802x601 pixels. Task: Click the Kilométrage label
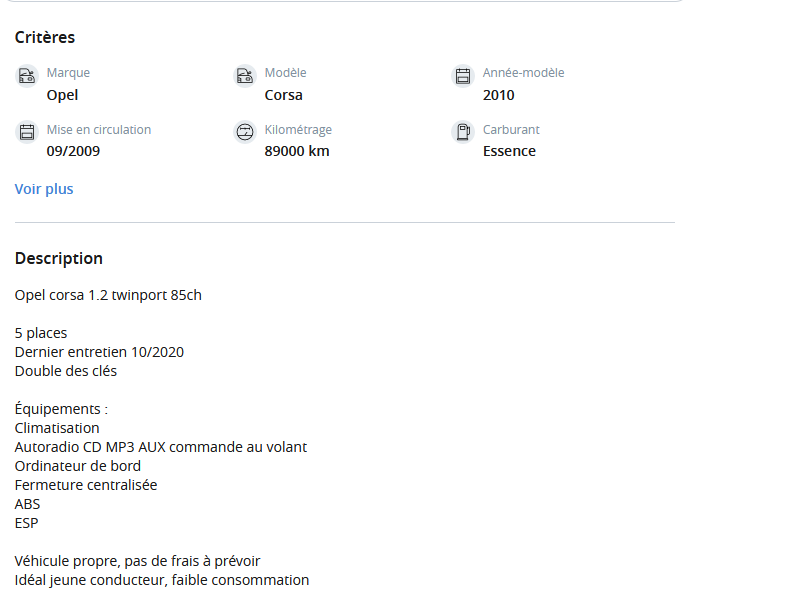(x=298, y=130)
